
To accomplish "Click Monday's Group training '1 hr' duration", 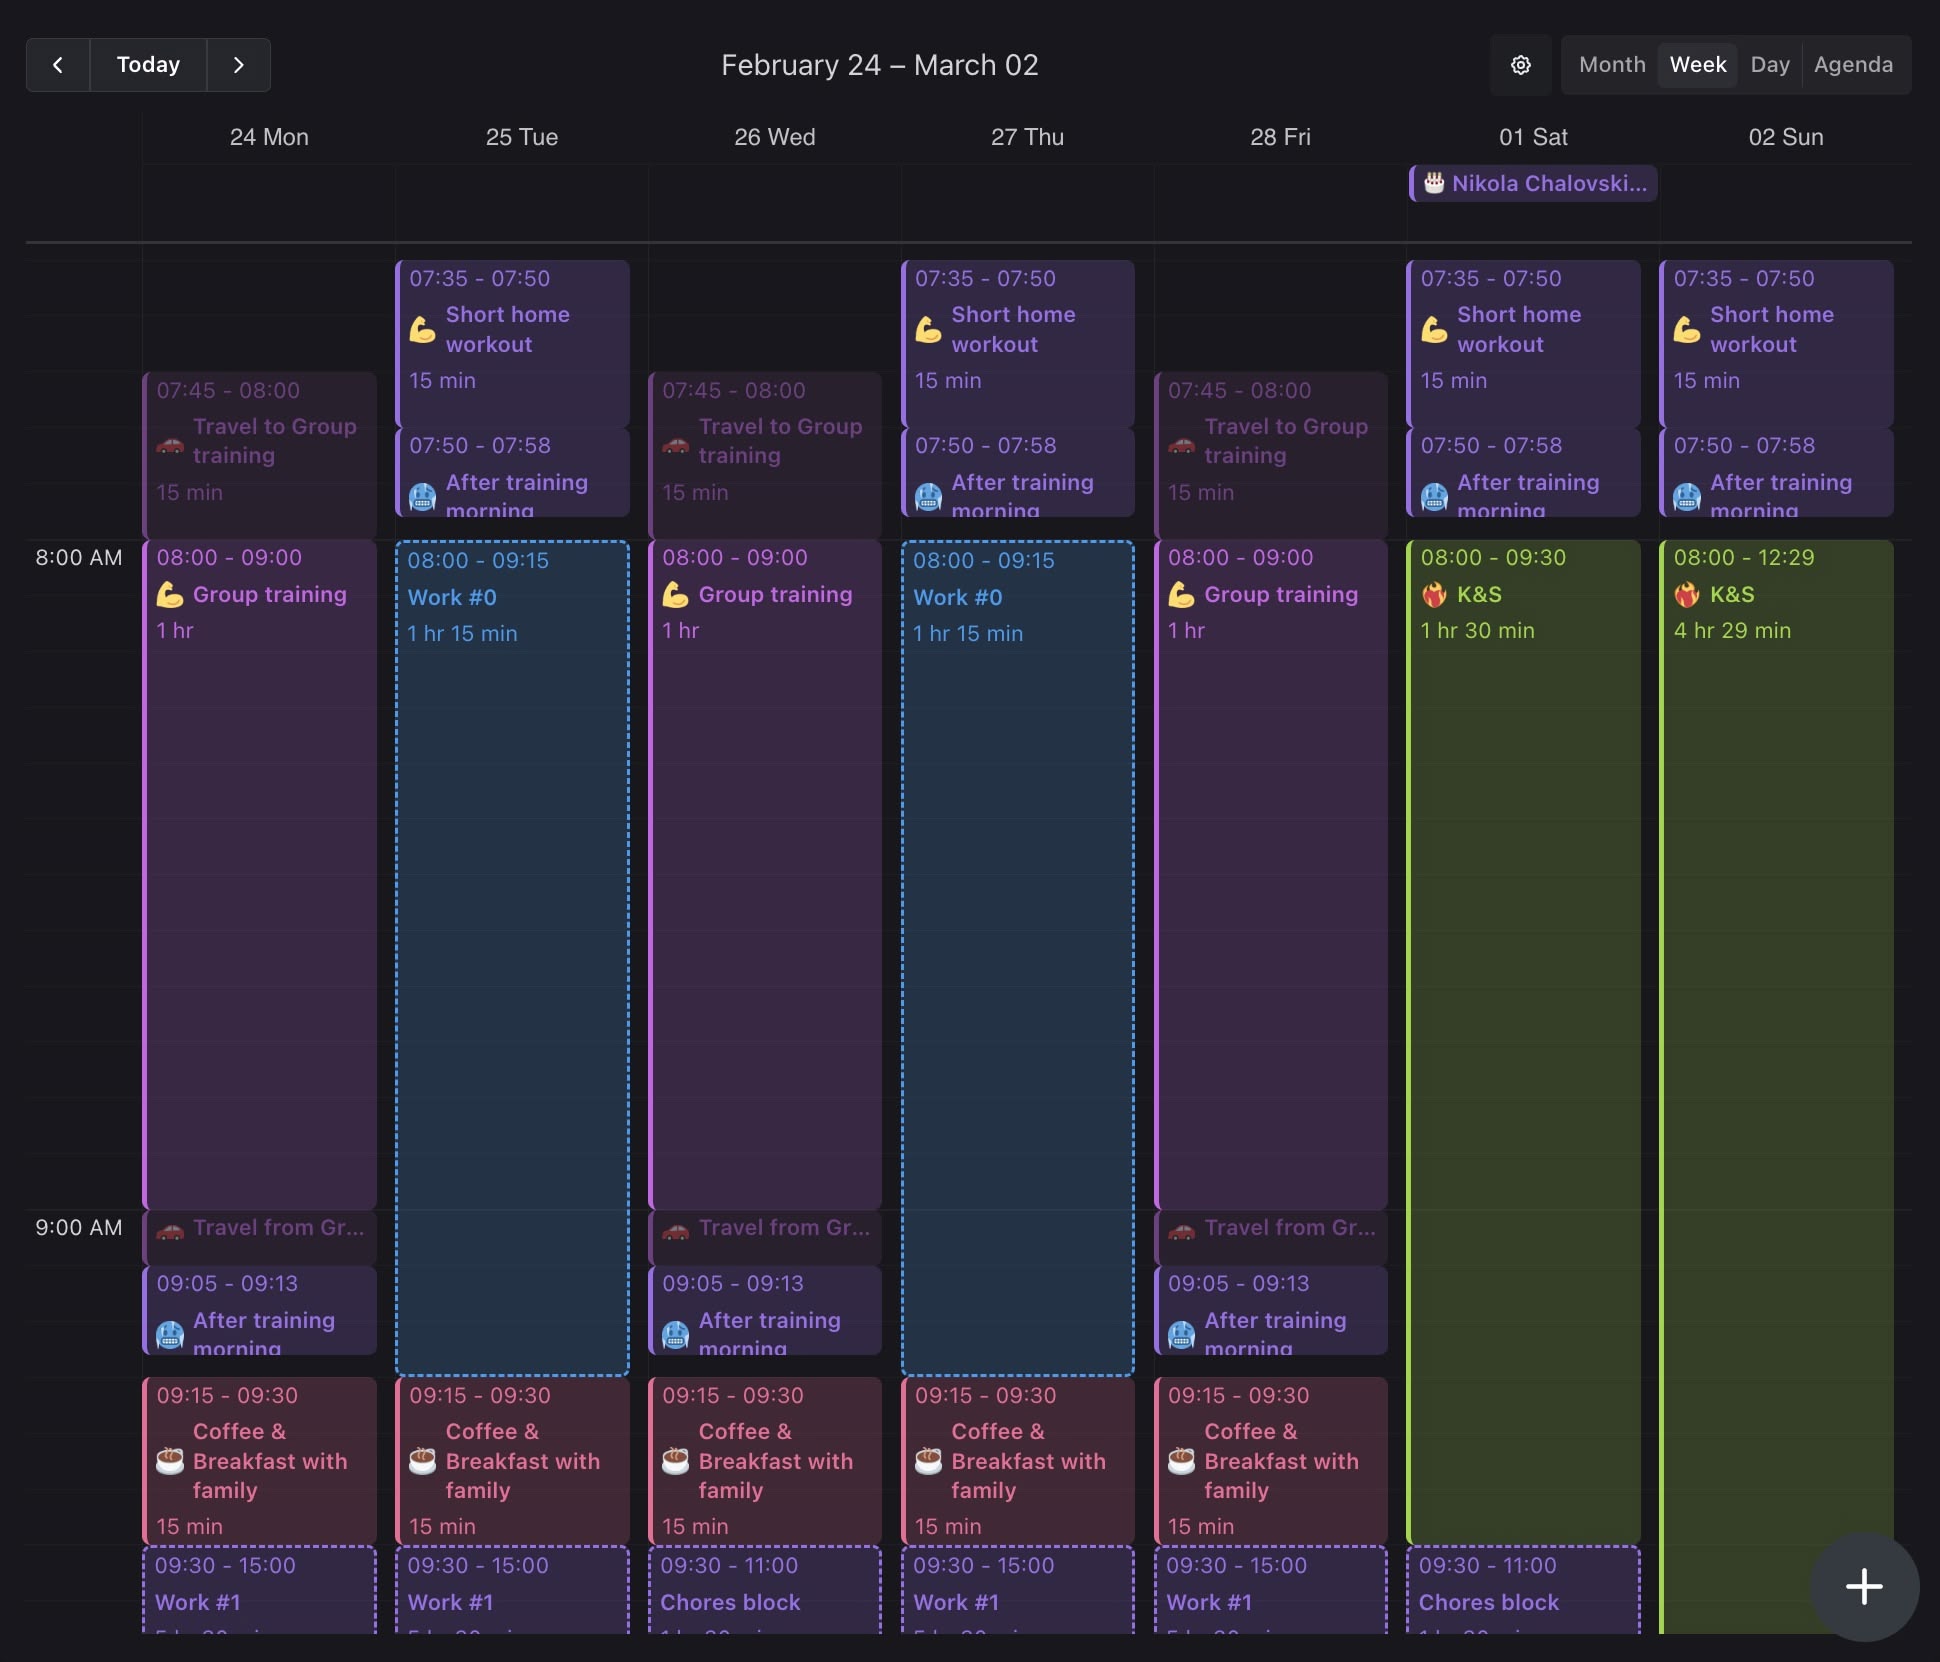I will point(175,631).
